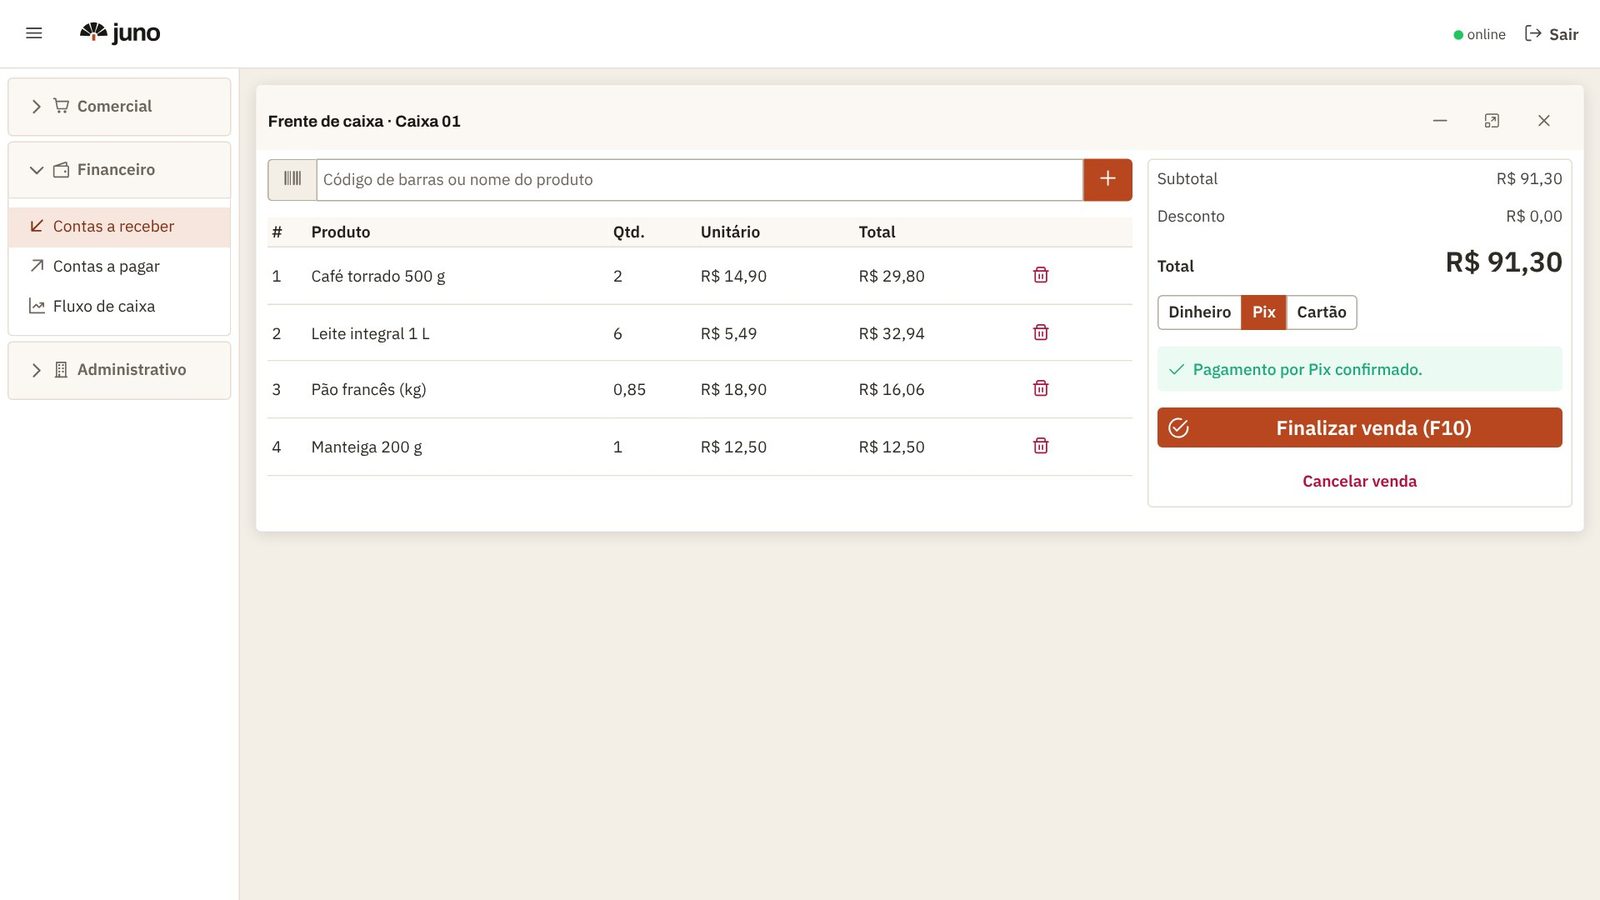Click the Produto column header
Viewport: 1600px width, 900px height.
click(341, 232)
